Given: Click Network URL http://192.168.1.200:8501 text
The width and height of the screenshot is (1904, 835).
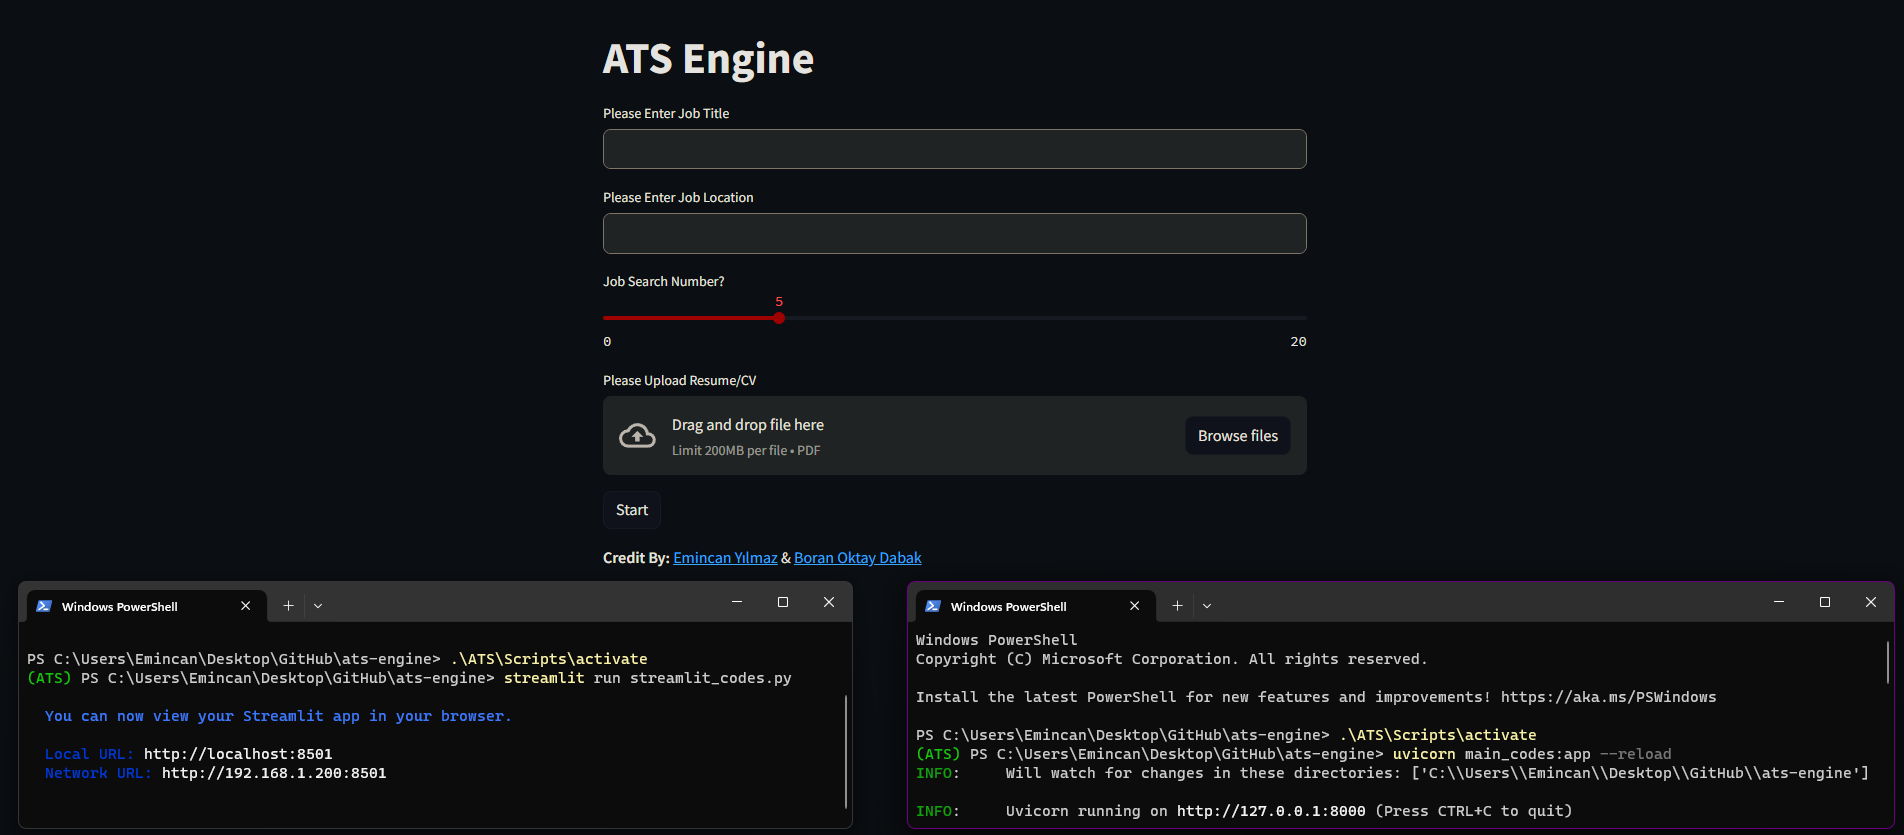Looking at the screenshot, I should pyautogui.click(x=274, y=773).
